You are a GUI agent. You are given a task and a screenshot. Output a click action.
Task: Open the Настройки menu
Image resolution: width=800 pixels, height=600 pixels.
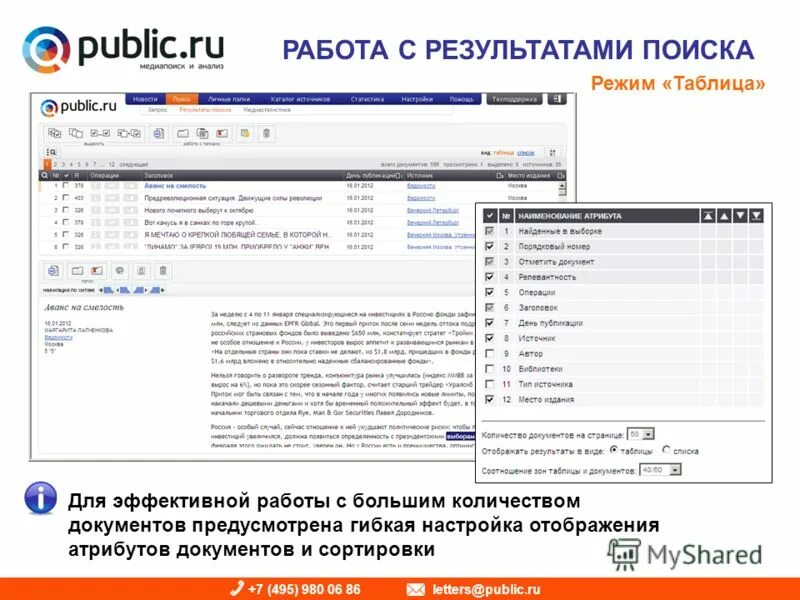pos(417,99)
